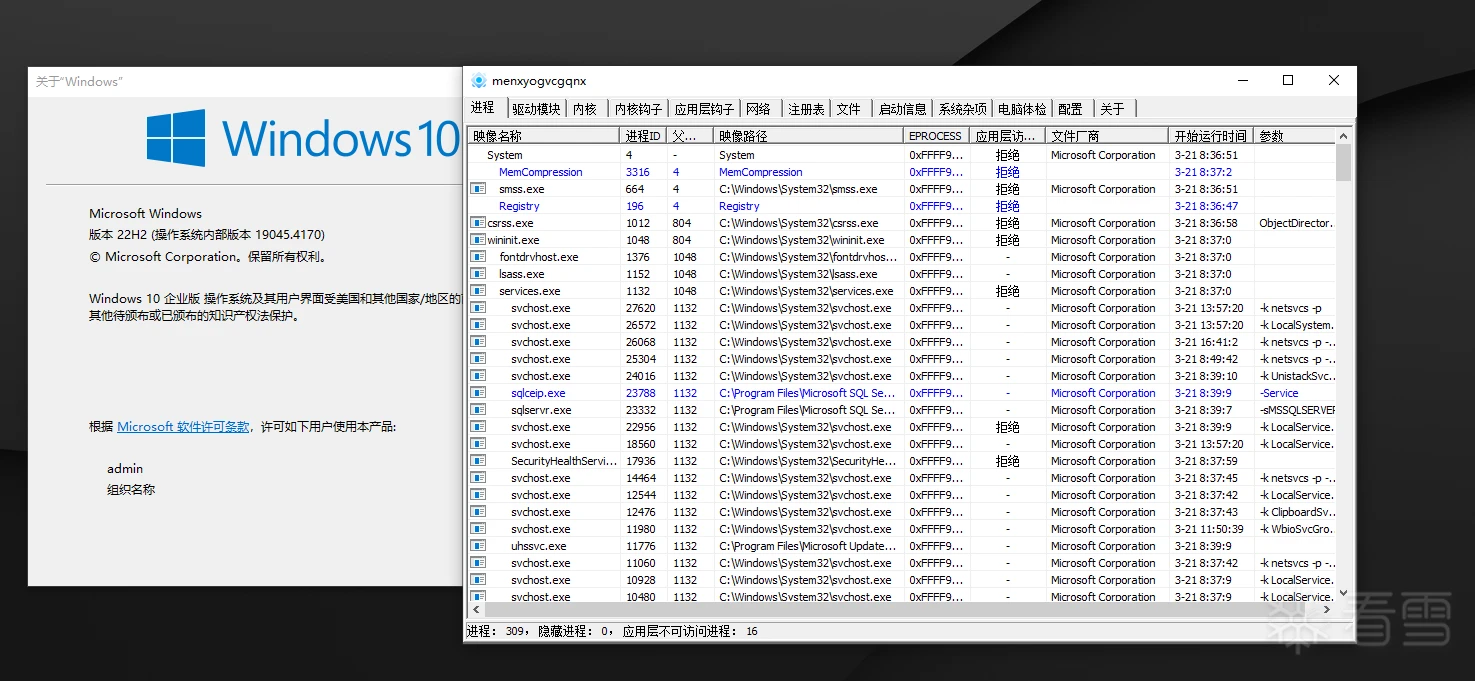Click the process ID cell 23788
The height and width of the screenshot is (681, 1475).
click(641, 393)
